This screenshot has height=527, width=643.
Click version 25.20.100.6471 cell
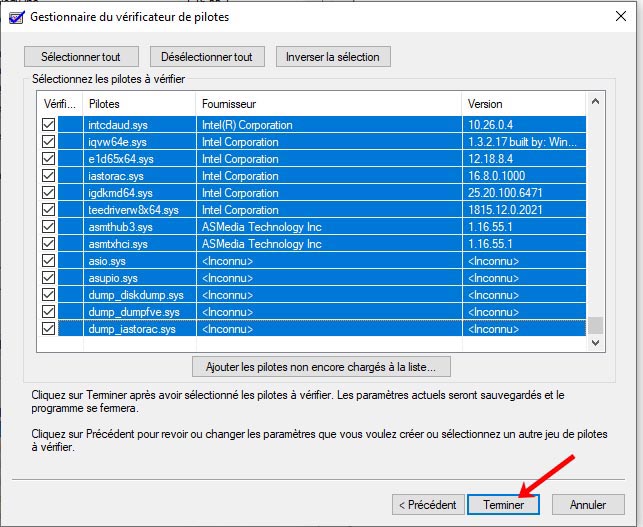505,193
